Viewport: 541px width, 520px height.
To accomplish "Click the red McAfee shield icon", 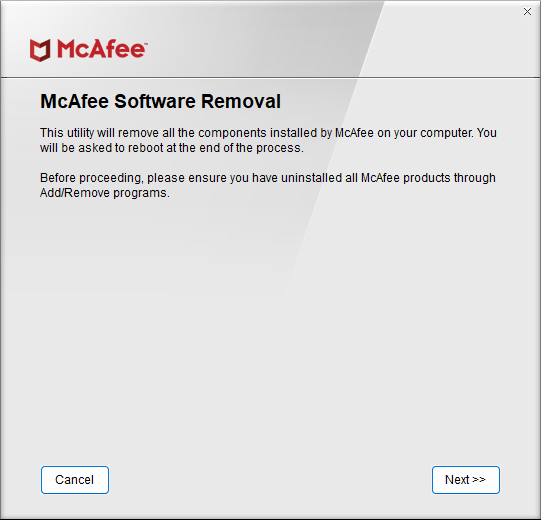I will 40,50.
